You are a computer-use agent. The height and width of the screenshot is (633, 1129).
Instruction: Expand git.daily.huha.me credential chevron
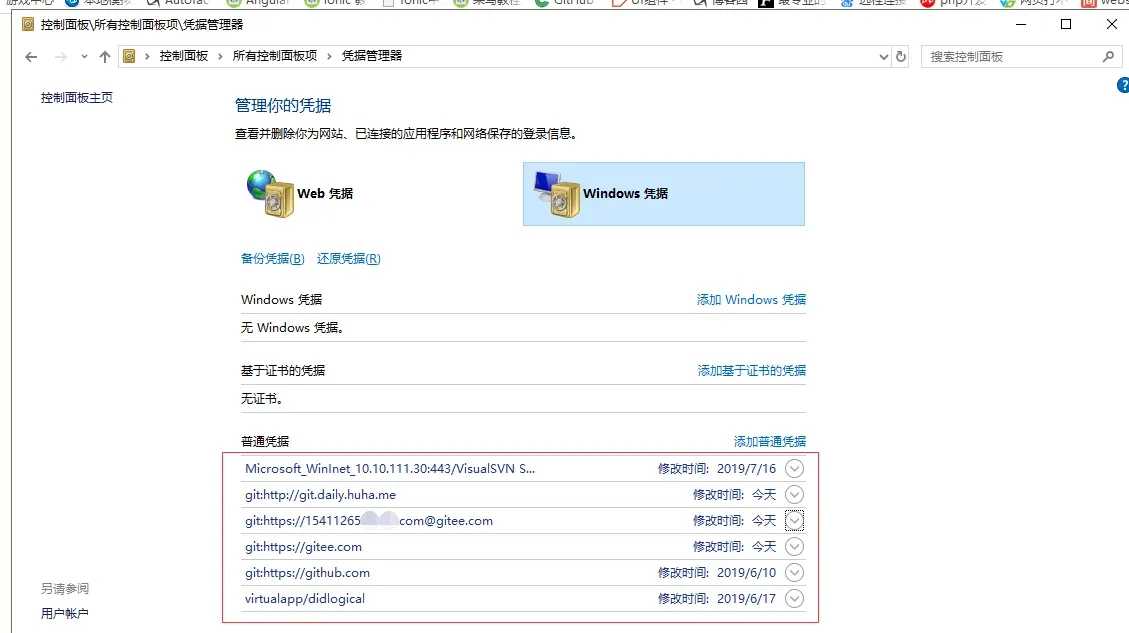coord(794,495)
